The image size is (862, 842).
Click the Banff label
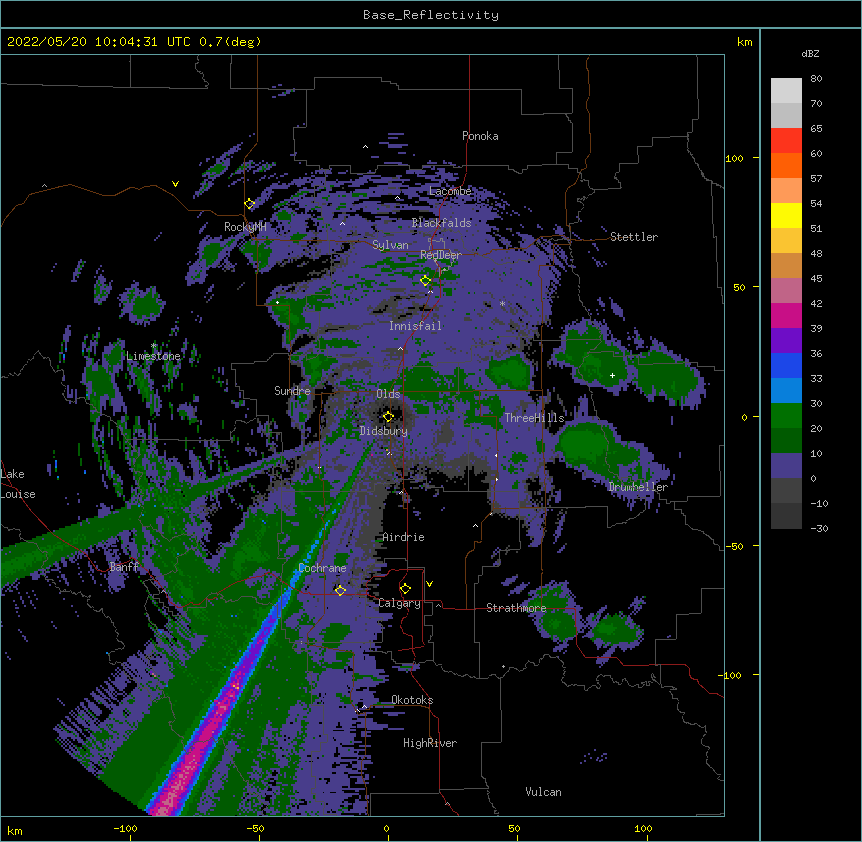click(x=124, y=567)
